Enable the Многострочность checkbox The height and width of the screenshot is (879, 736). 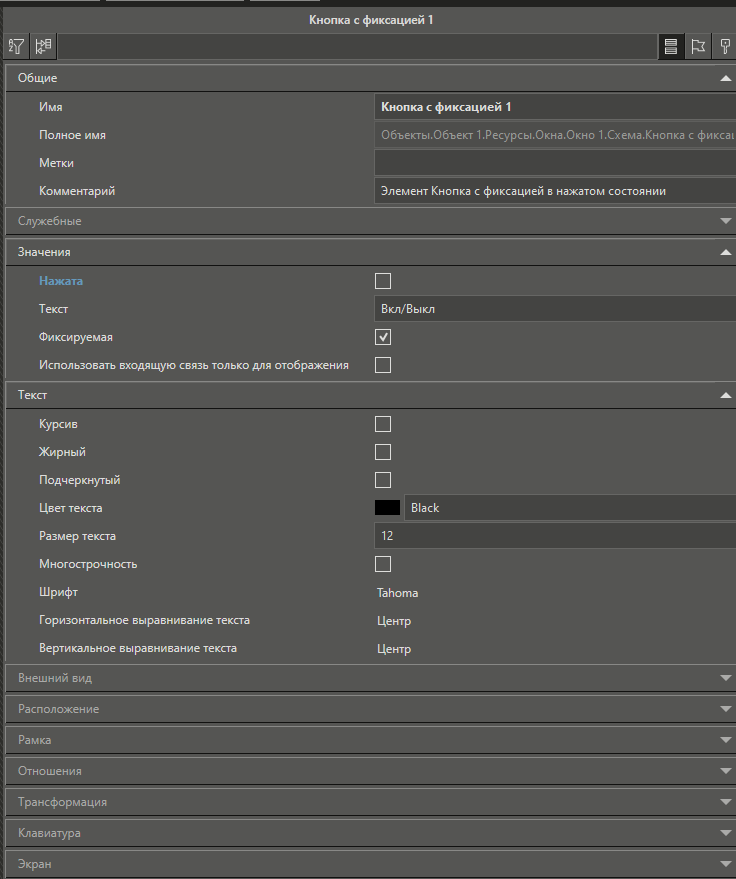[x=383, y=564]
